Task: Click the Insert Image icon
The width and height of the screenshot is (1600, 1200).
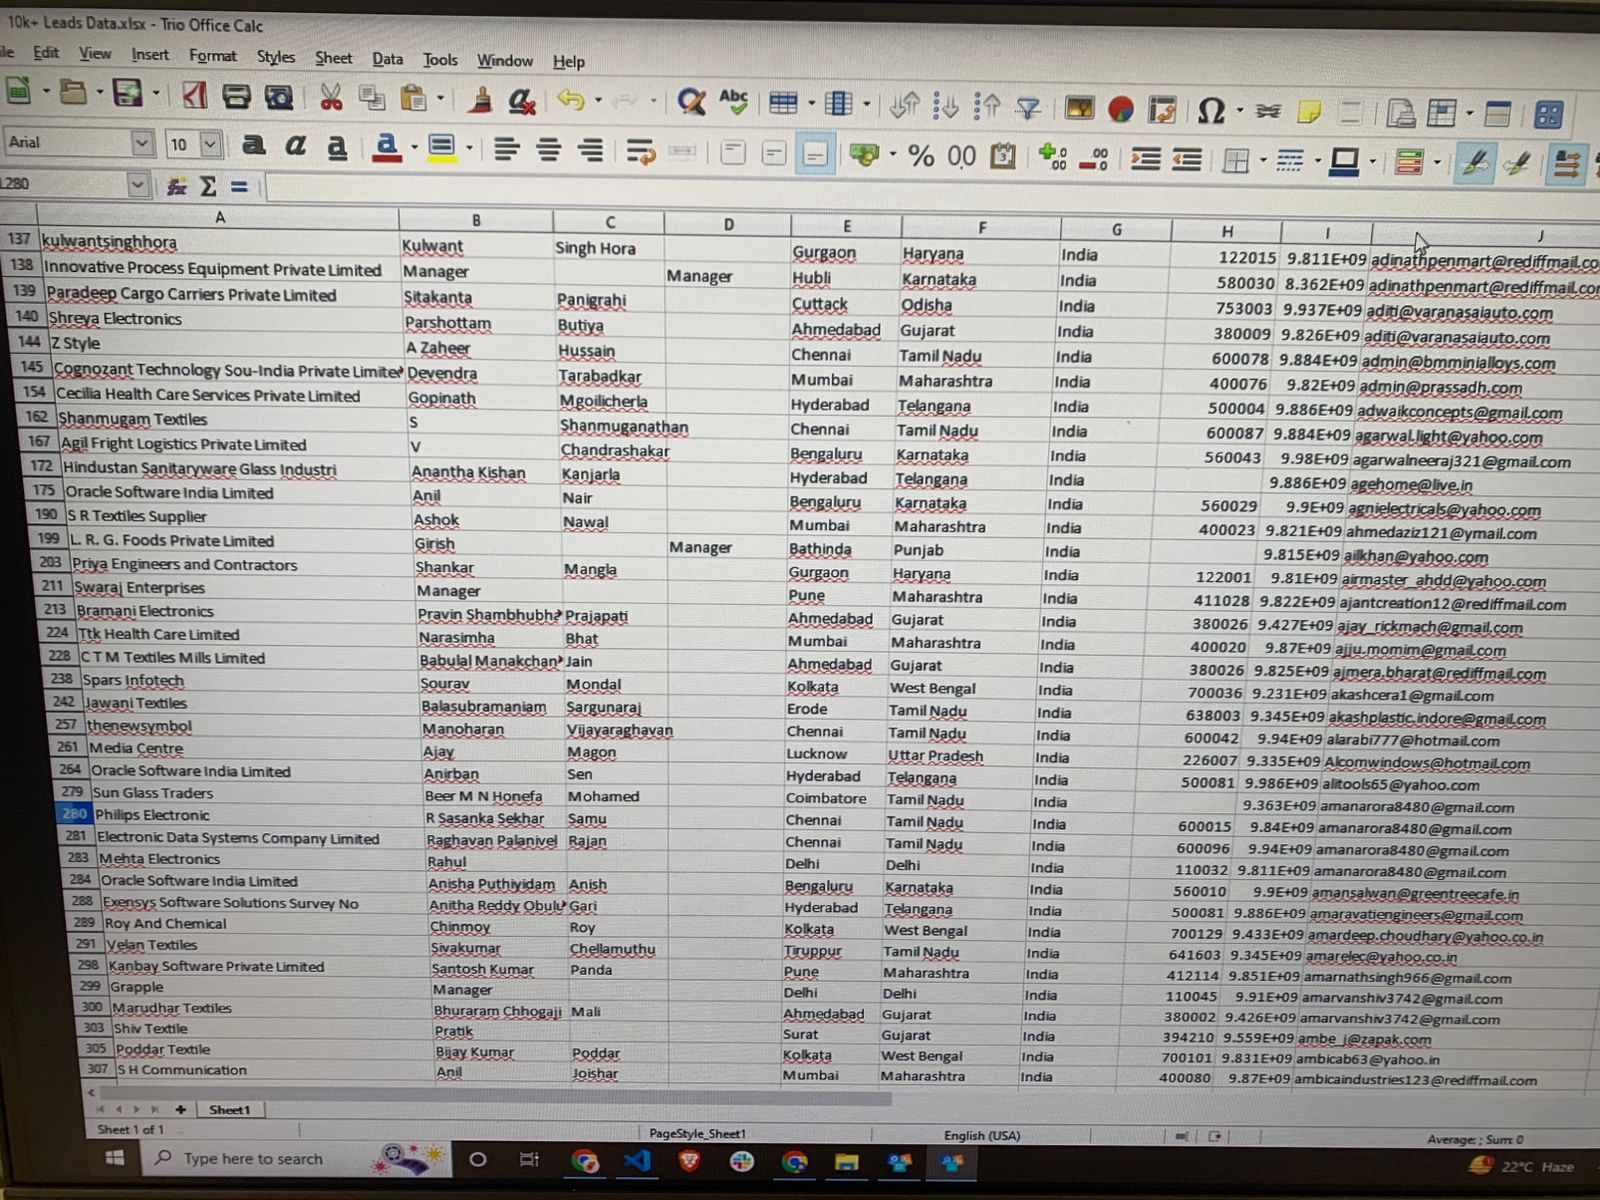Action: click(x=1079, y=107)
